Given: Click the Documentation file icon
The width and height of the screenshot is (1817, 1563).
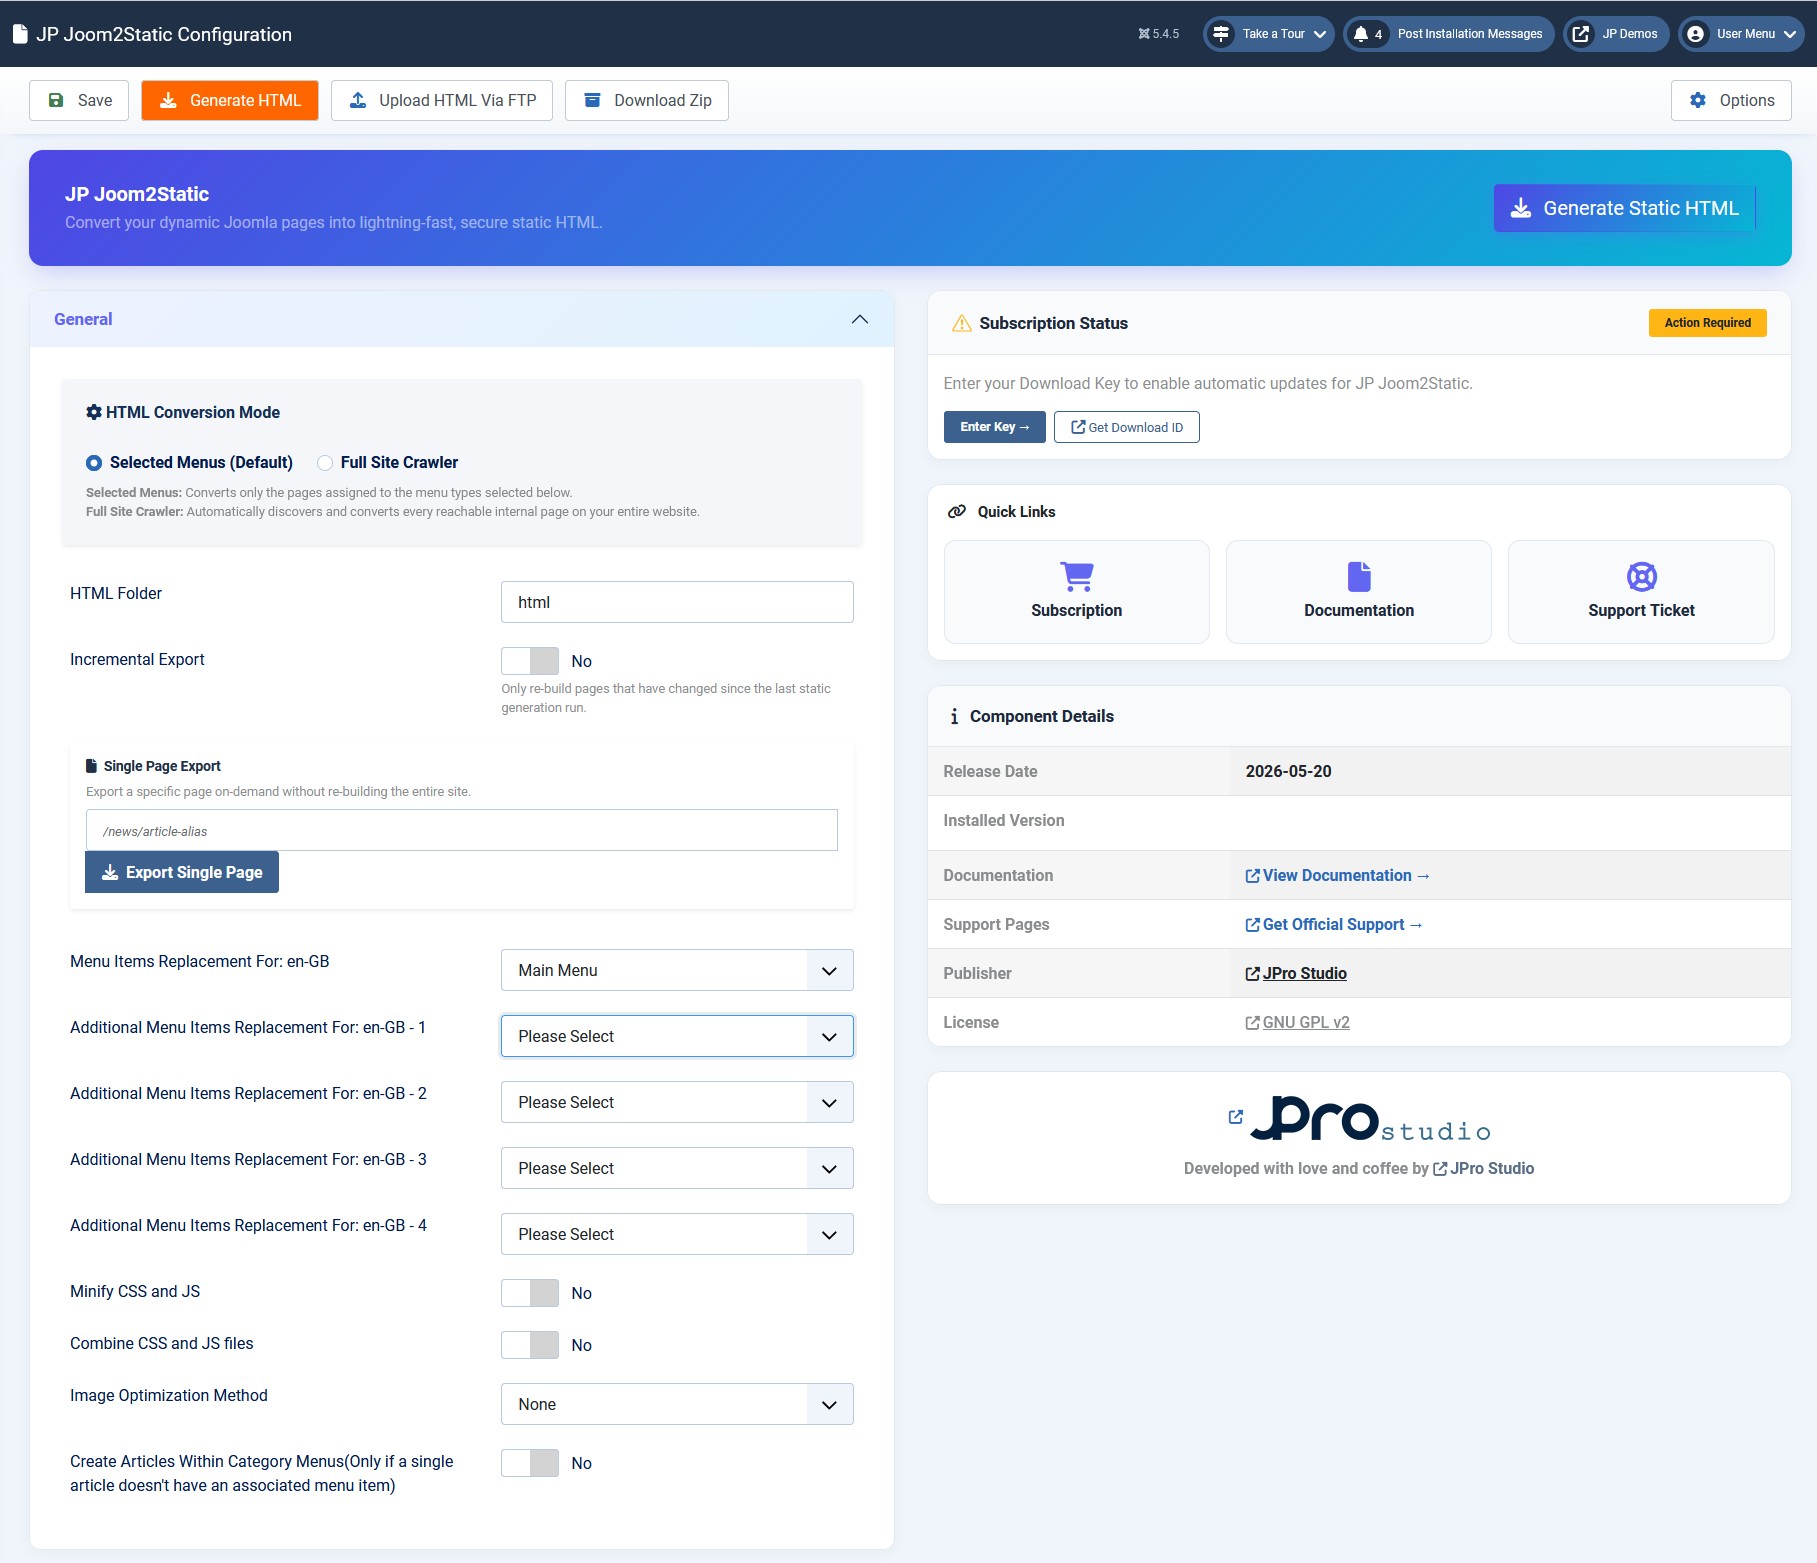Looking at the screenshot, I should [x=1359, y=576].
